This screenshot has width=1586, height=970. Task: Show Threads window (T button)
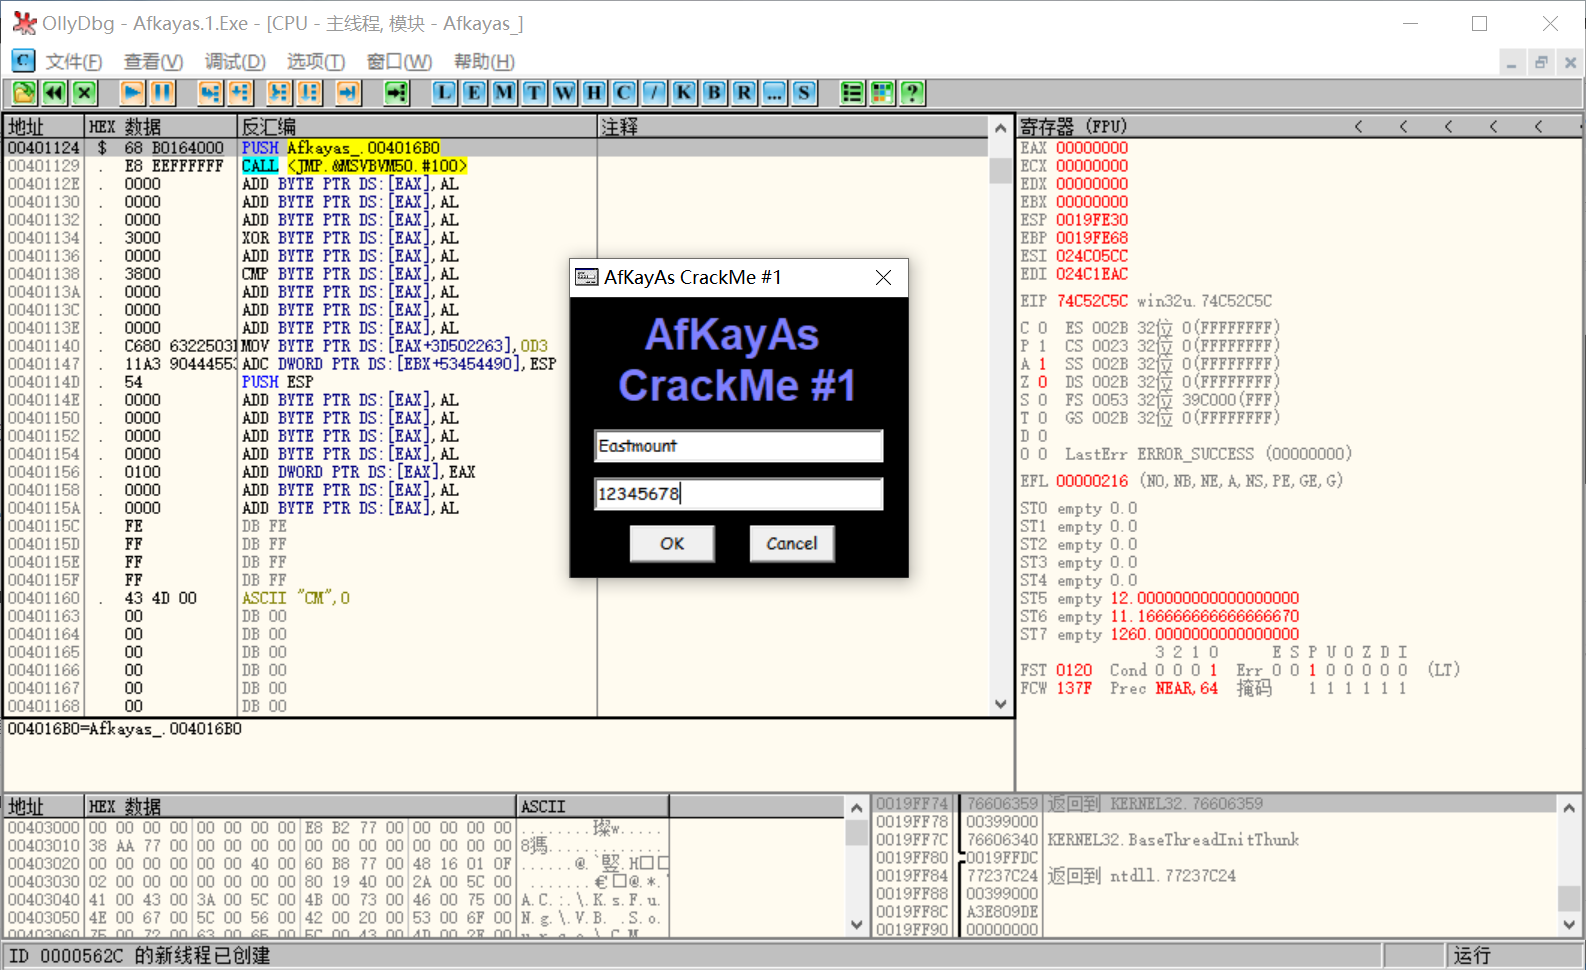click(x=534, y=93)
